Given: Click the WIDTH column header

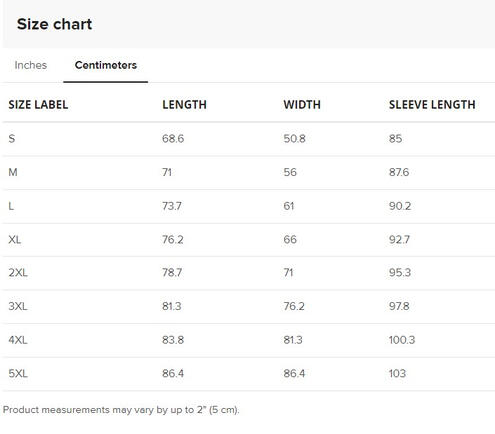Looking at the screenshot, I should click(302, 105).
